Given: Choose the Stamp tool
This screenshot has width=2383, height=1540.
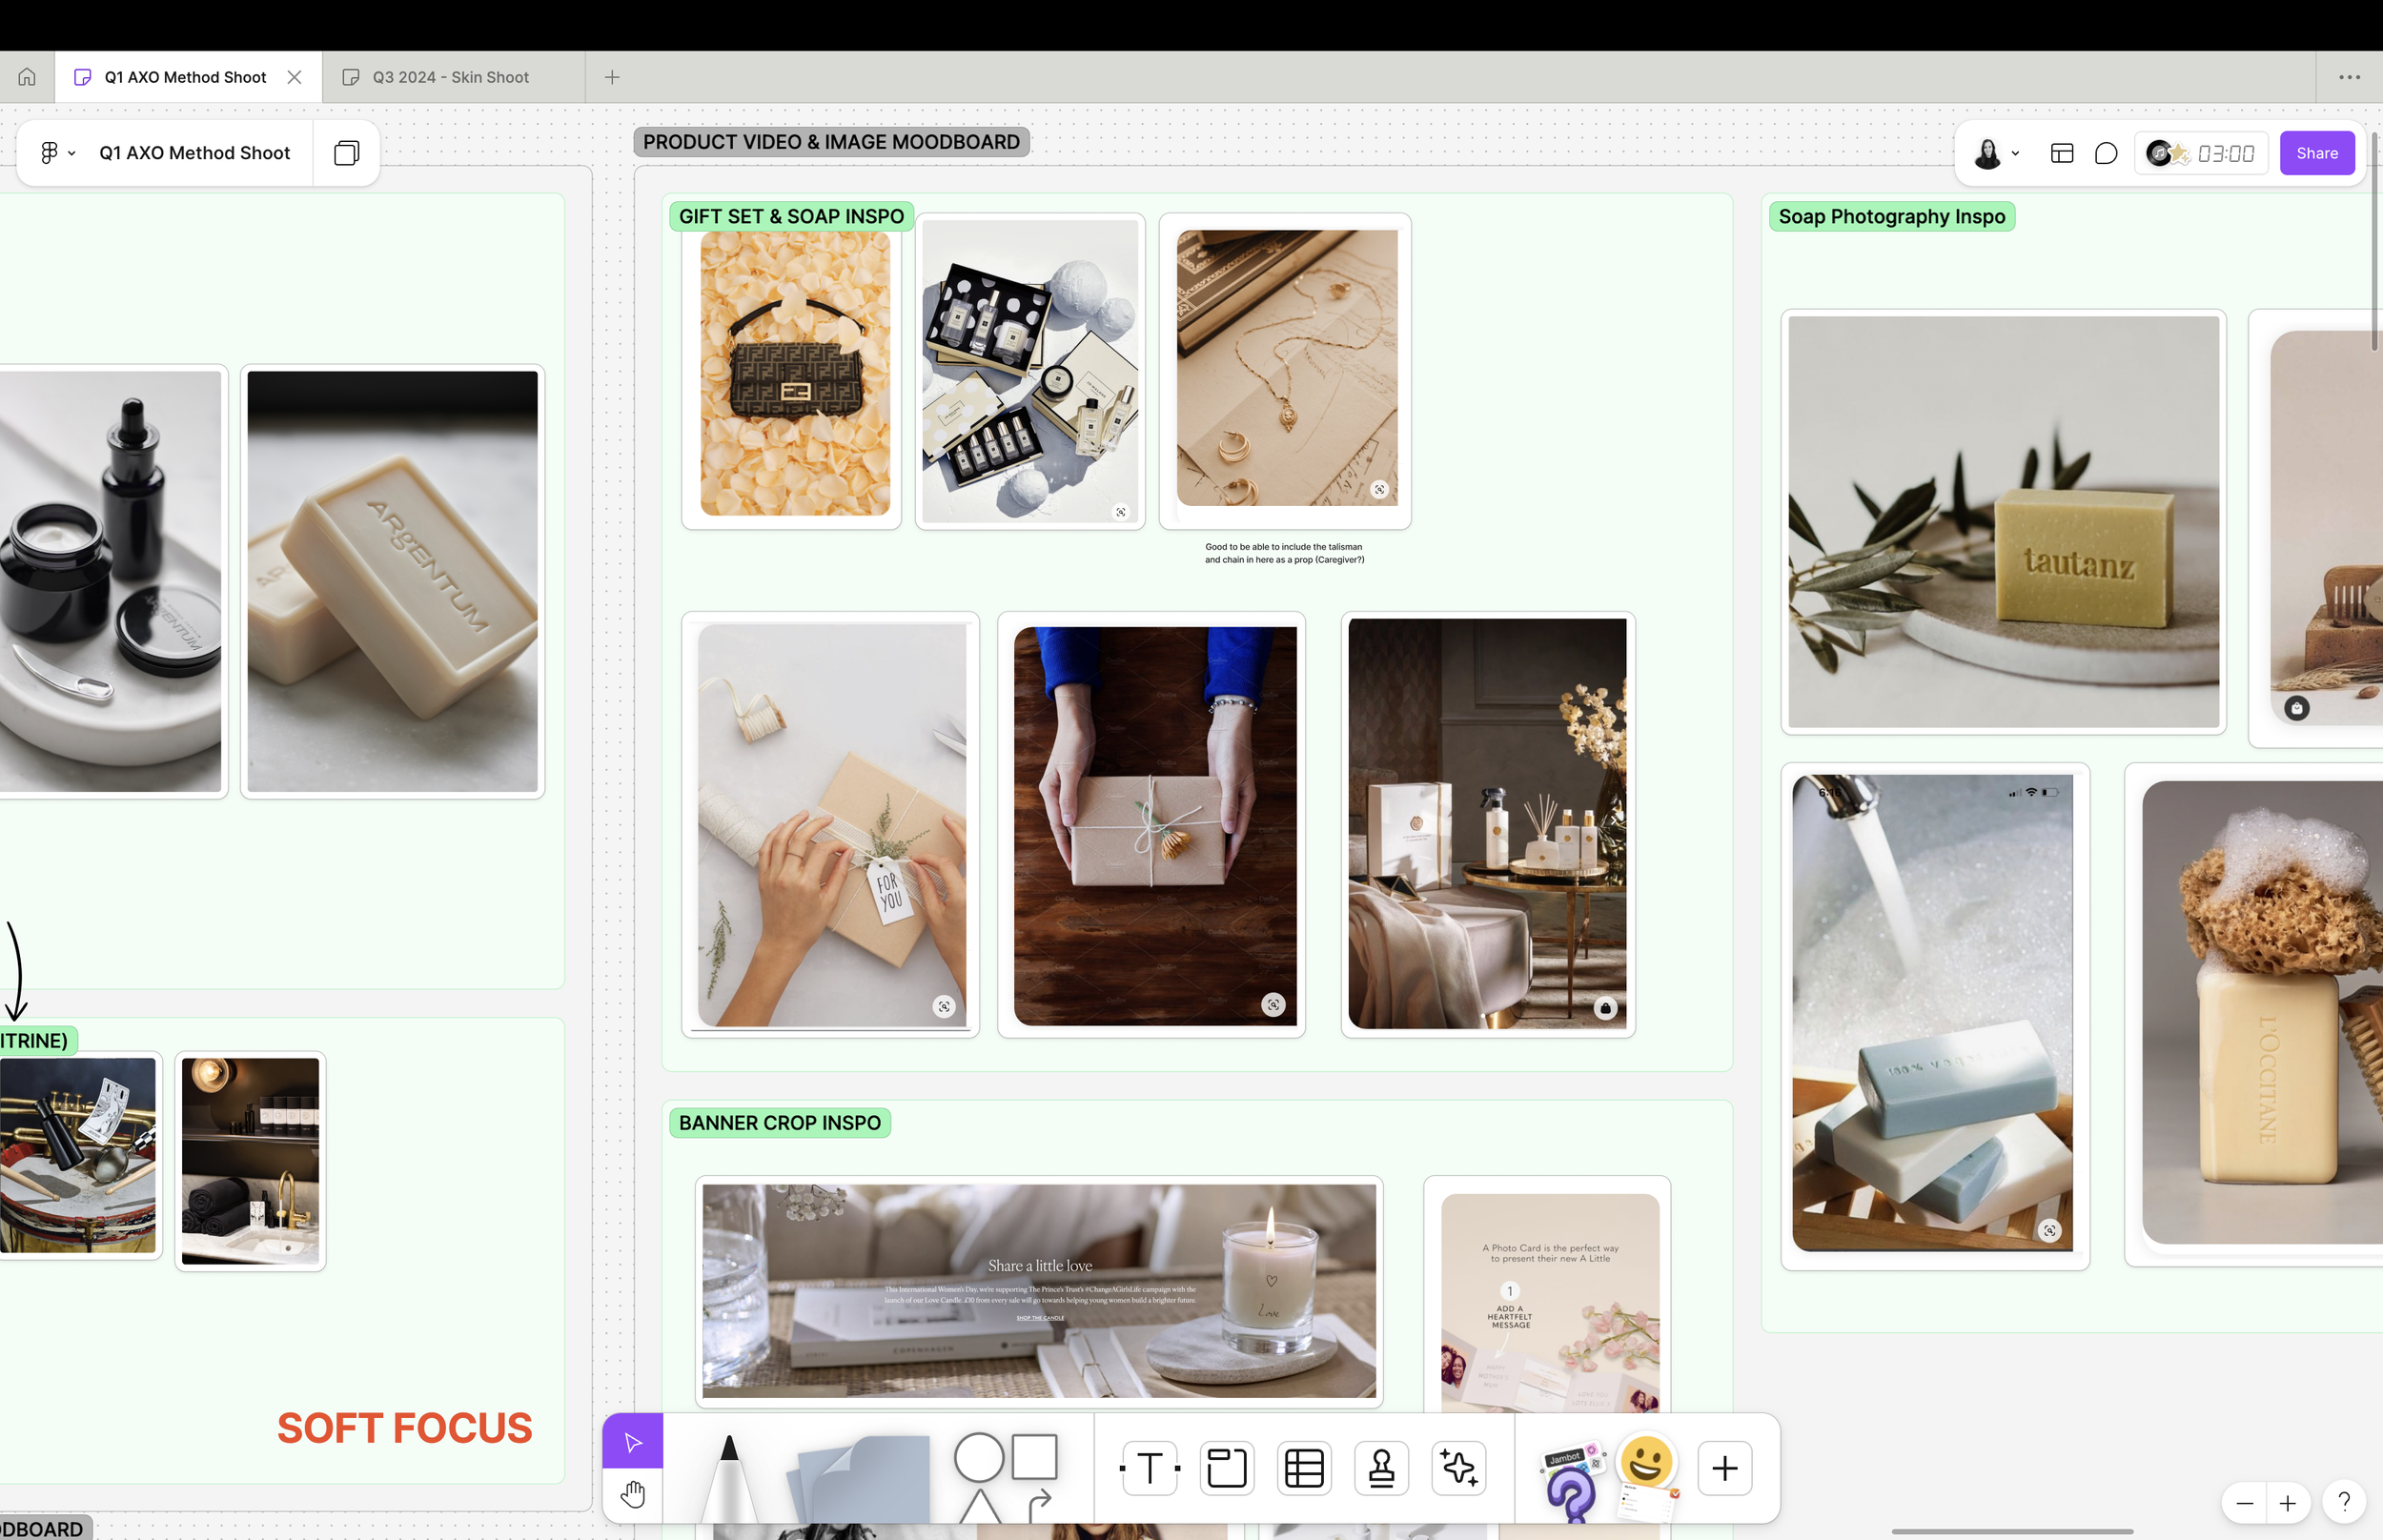Looking at the screenshot, I should click(x=1381, y=1468).
